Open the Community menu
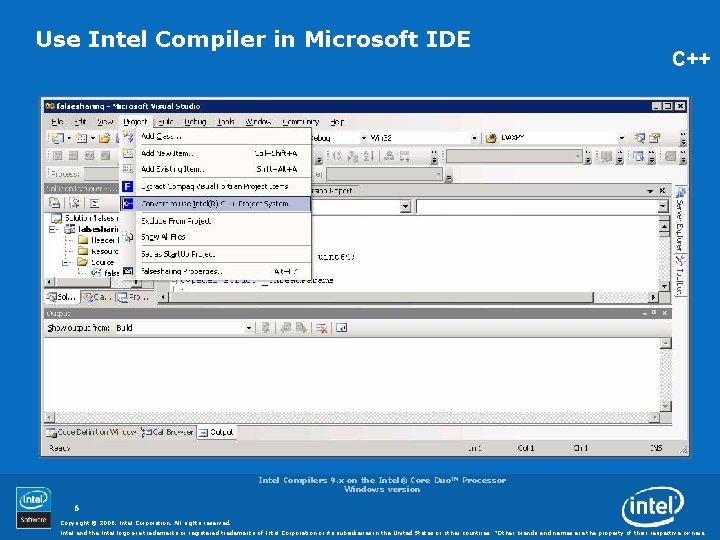Image resolution: width=720 pixels, height=540 pixels. tap(300, 122)
